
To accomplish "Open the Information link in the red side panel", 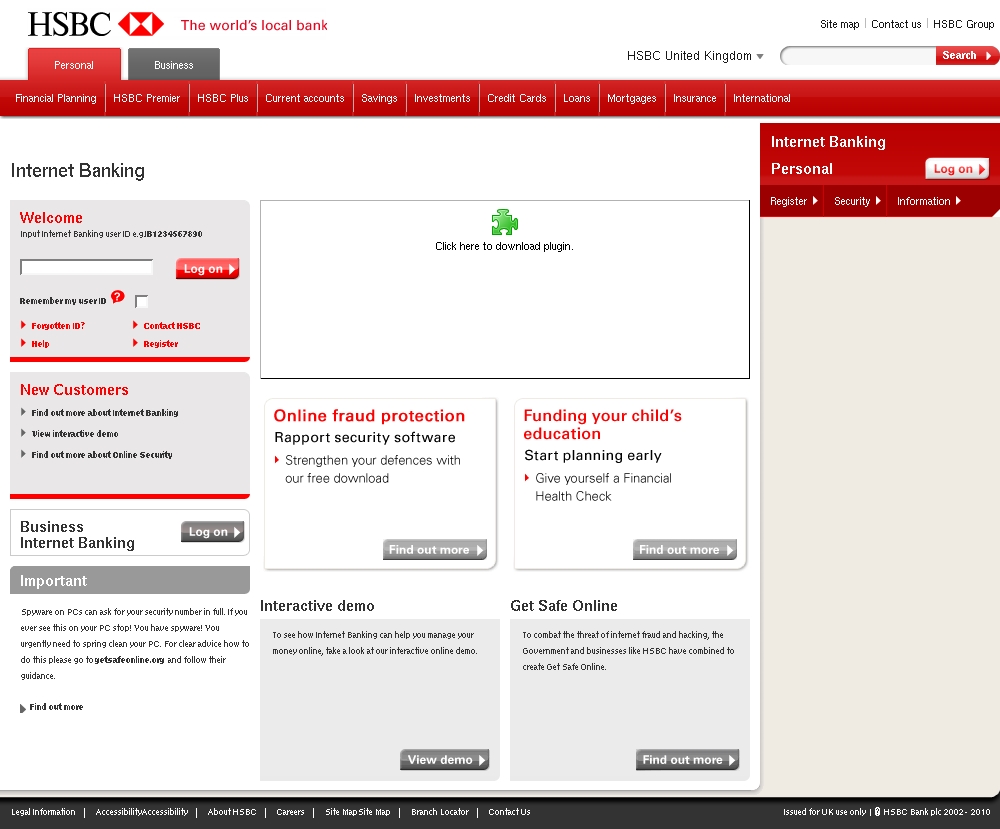I will pyautogui.click(x=929, y=201).
